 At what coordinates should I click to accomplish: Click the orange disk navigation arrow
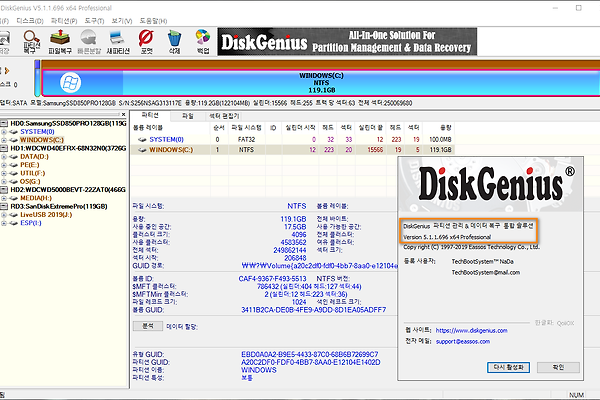pos(7,70)
